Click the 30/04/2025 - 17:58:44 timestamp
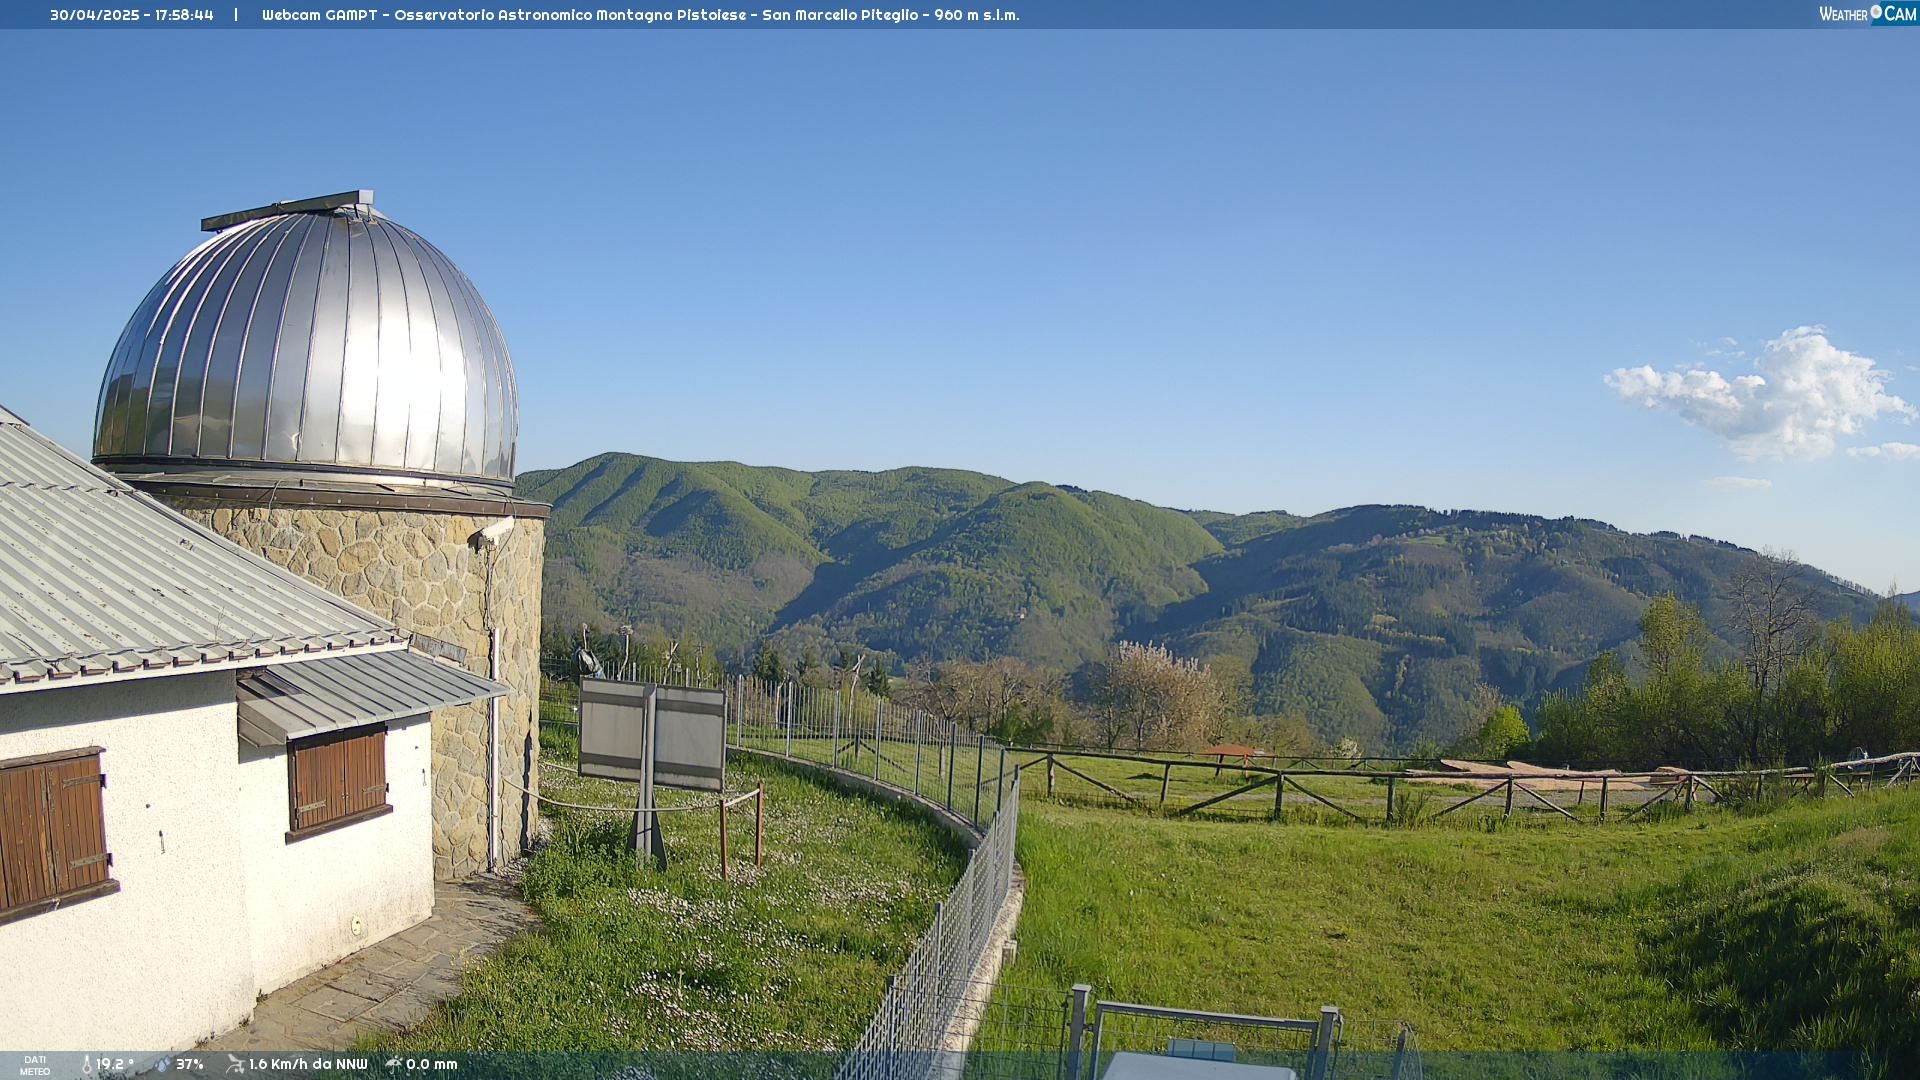The width and height of the screenshot is (1920, 1080). (x=132, y=15)
